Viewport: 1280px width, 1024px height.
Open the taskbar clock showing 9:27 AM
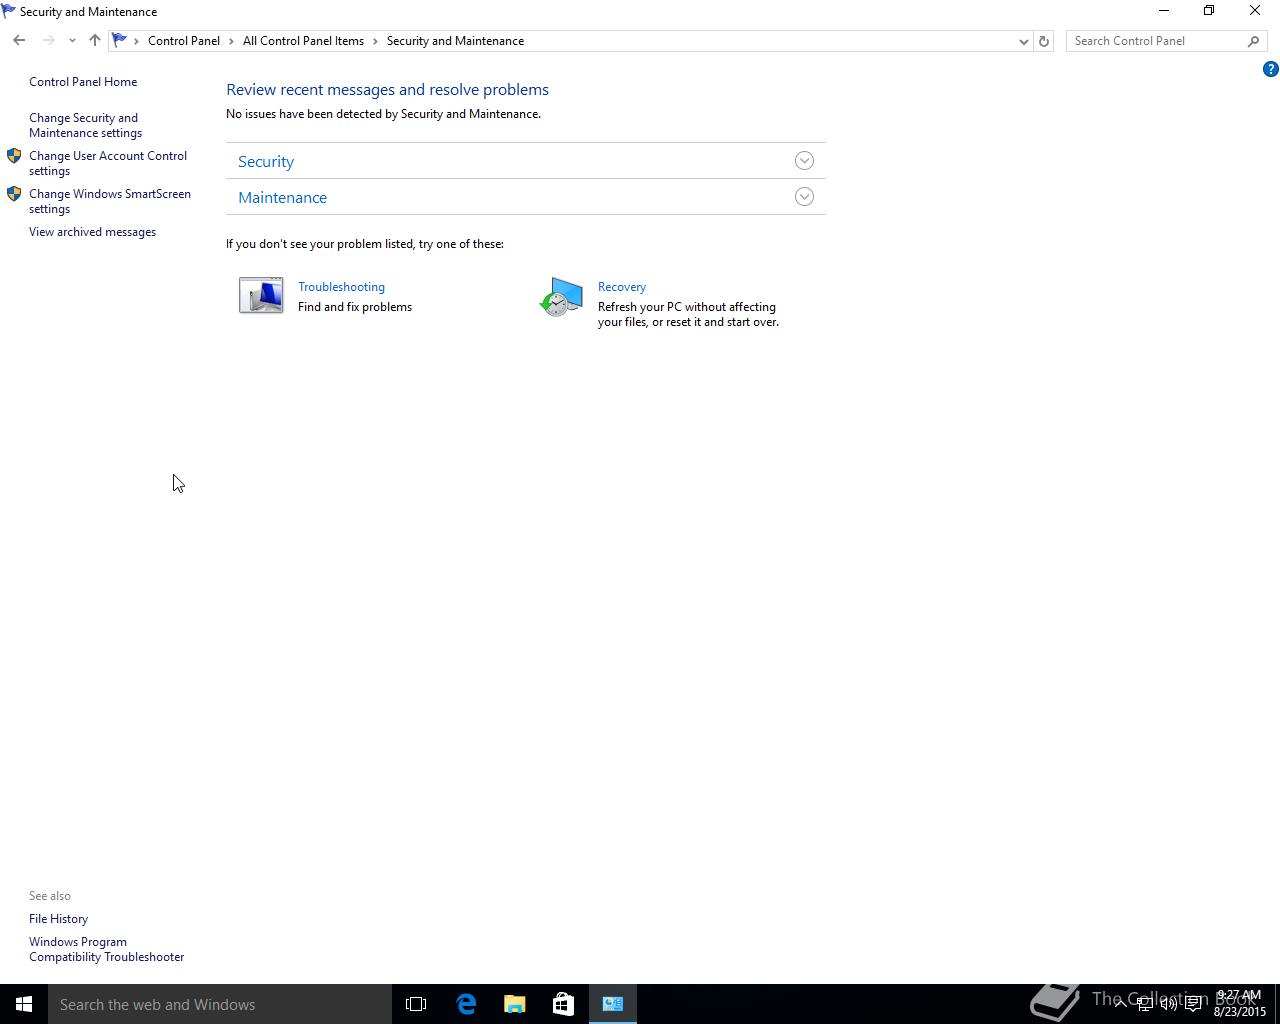coord(1240,1004)
